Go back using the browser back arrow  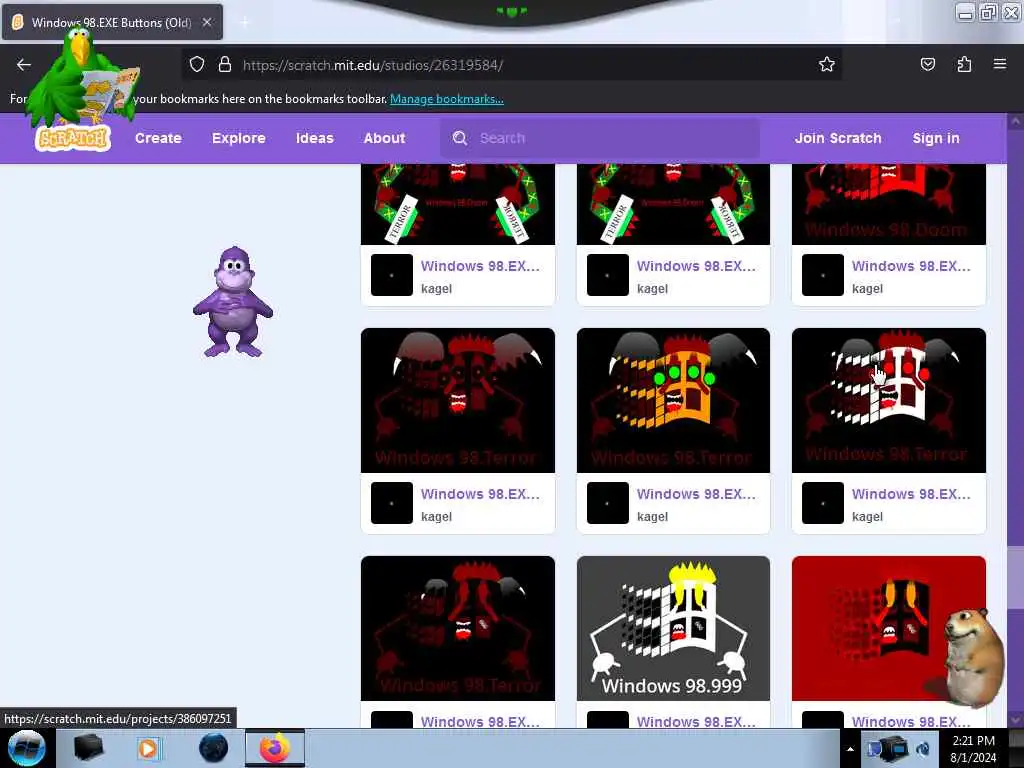(x=24, y=65)
